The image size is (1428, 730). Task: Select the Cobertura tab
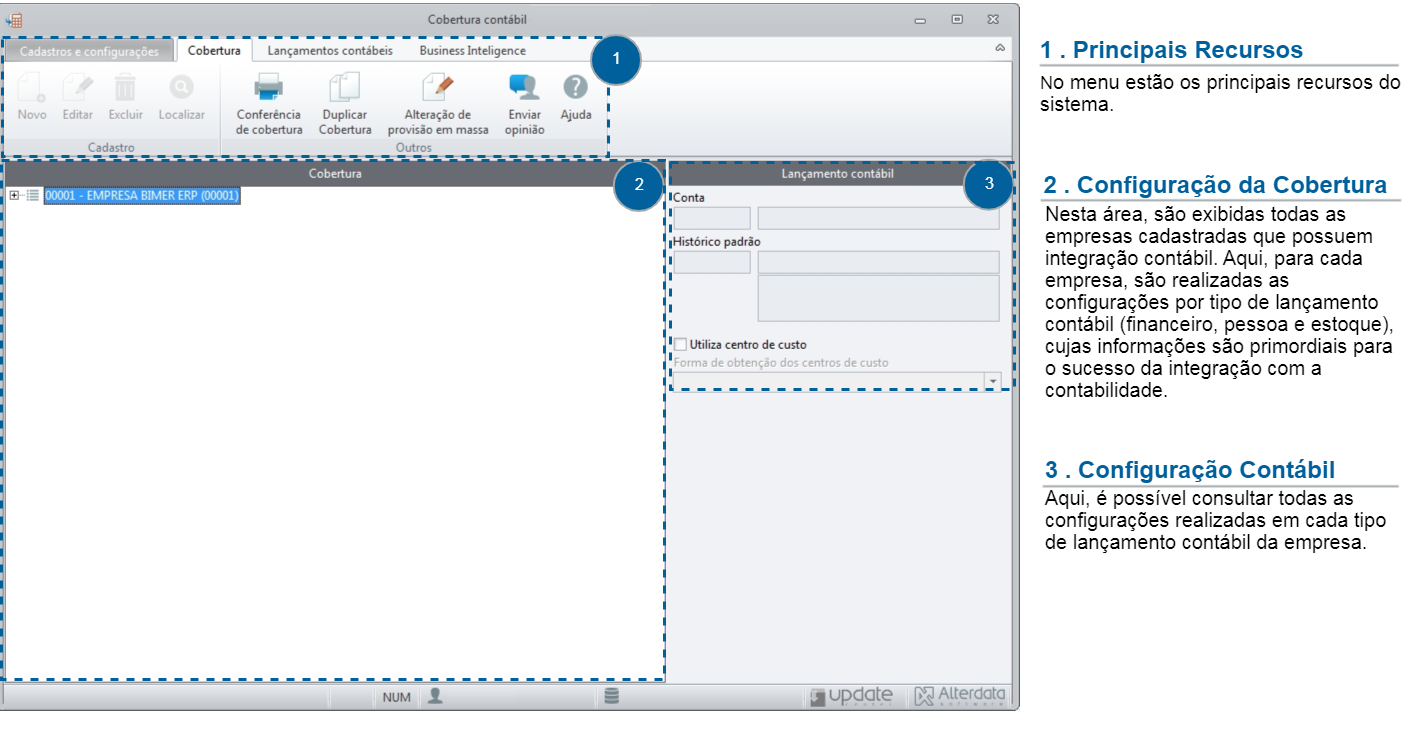tap(214, 50)
